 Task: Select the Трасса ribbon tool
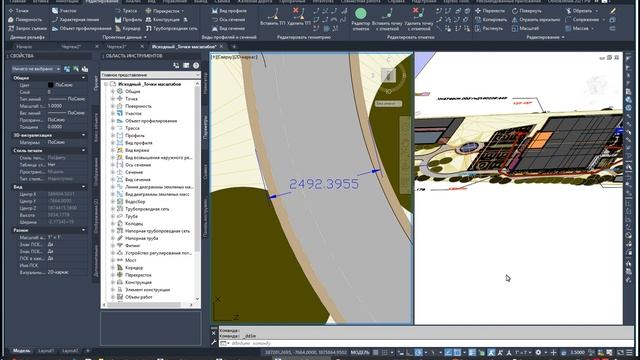pyautogui.click(x=126, y=11)
